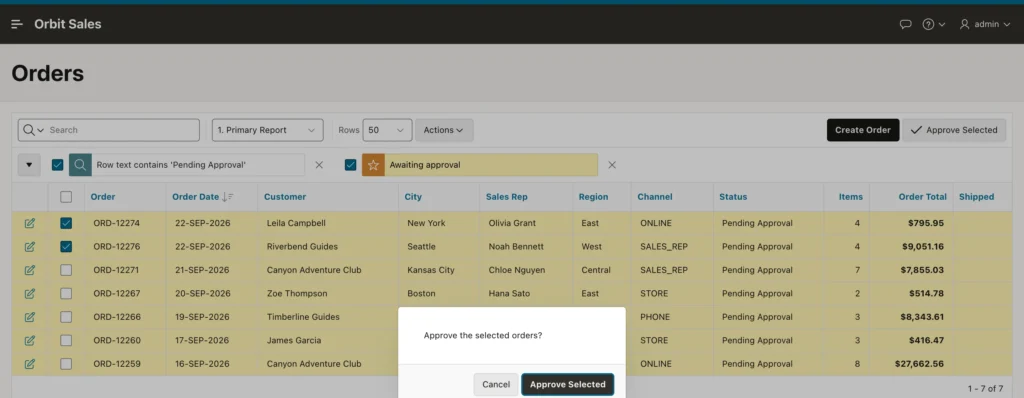Click the Hana Sato sales rep cell
The width and height of the screenshot is (1024, 398).
[x=509, y=293]
